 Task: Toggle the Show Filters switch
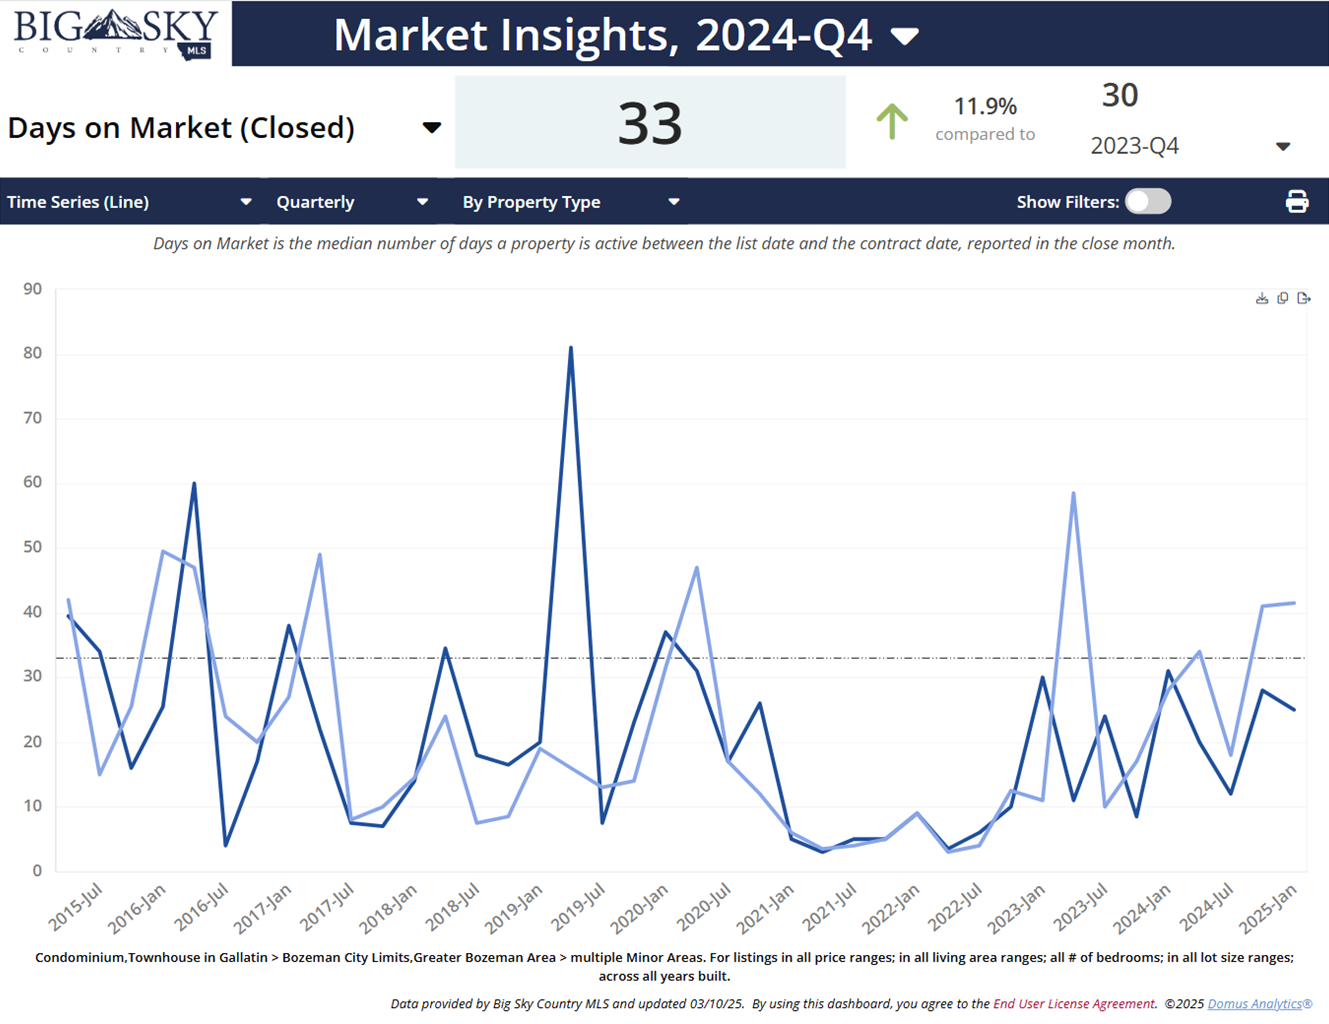tap(1147, 202)
